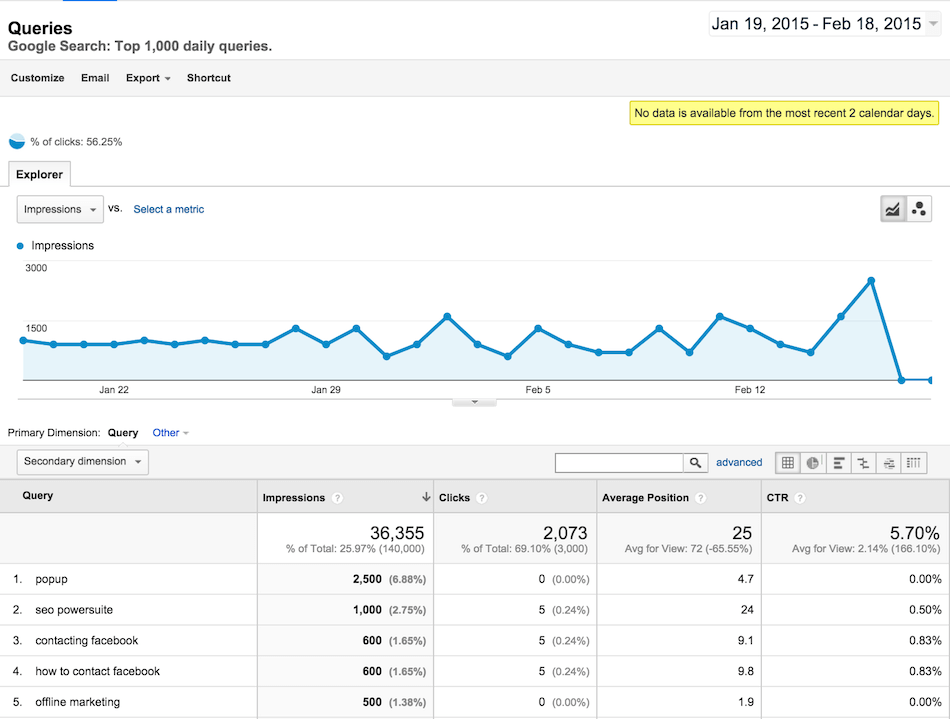Click inside the table search field
The width and height of the screenshot is (950, 719).
618,463
